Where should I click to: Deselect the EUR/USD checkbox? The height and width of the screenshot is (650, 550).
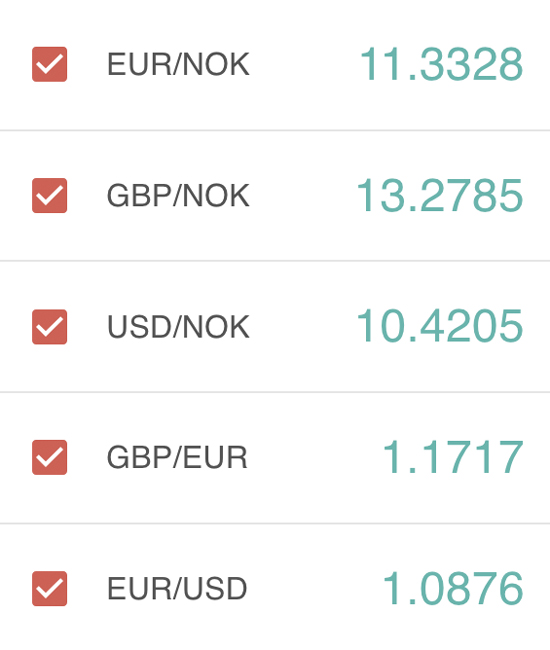pyautogui.click(x=49, y=588)
